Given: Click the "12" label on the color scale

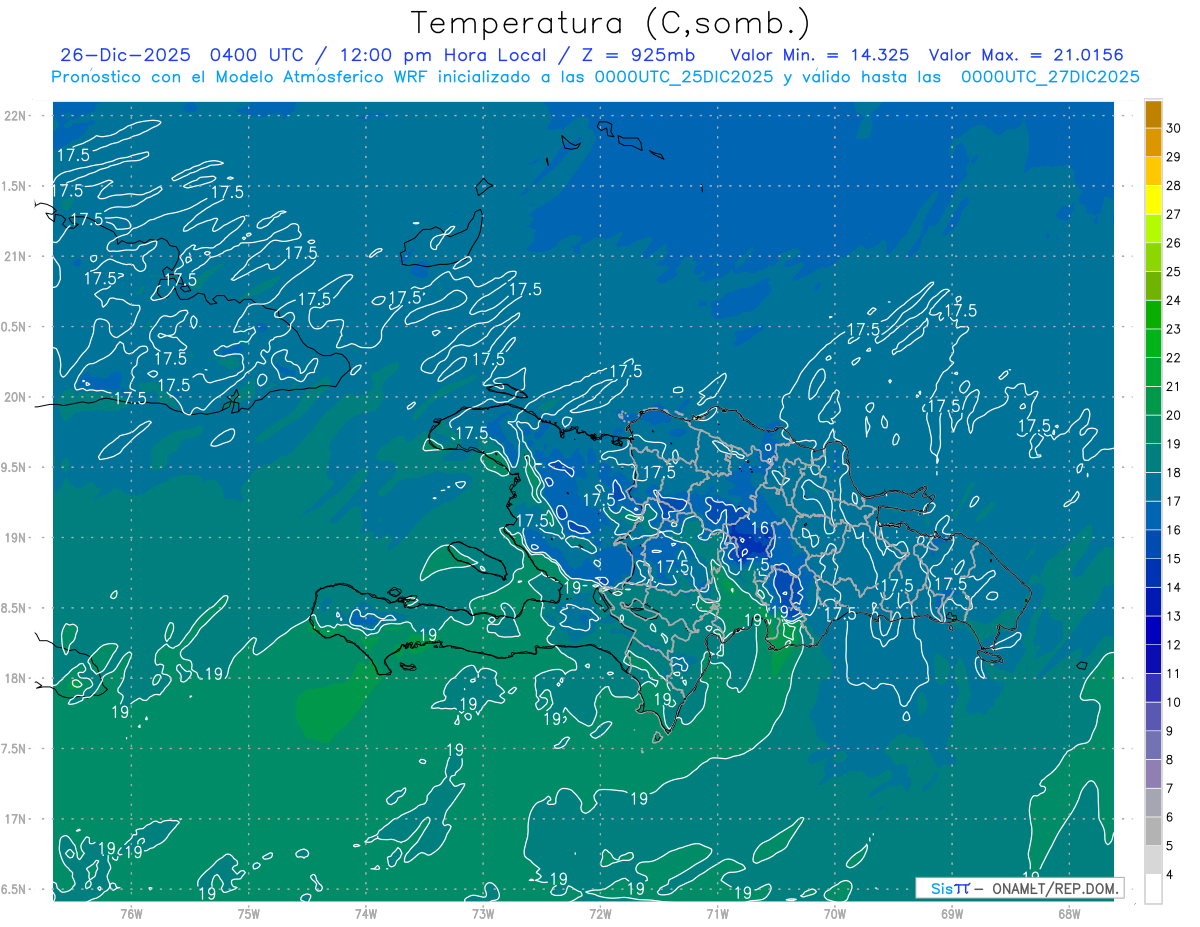Looking at the screenshot, I should [x=1174, y=645].
